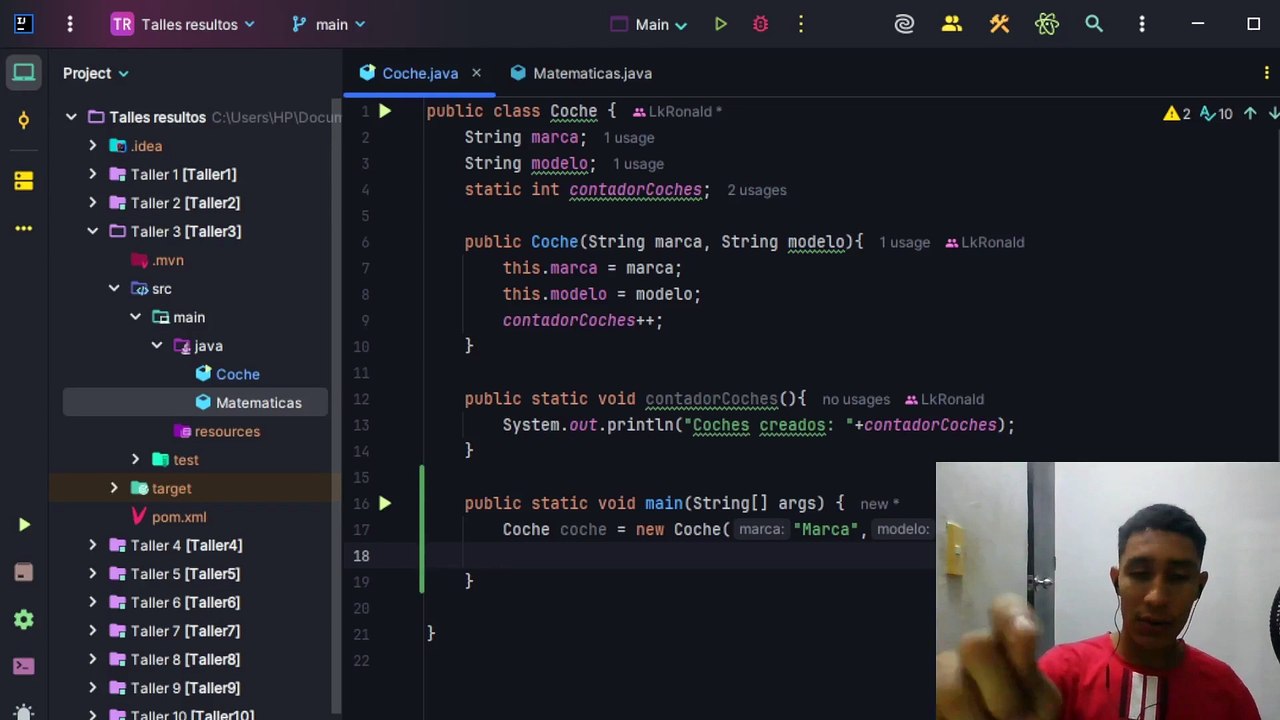Open build tools hammer-wrench icon
This screenshot has height=720, width=1280.
click(999, 24)
